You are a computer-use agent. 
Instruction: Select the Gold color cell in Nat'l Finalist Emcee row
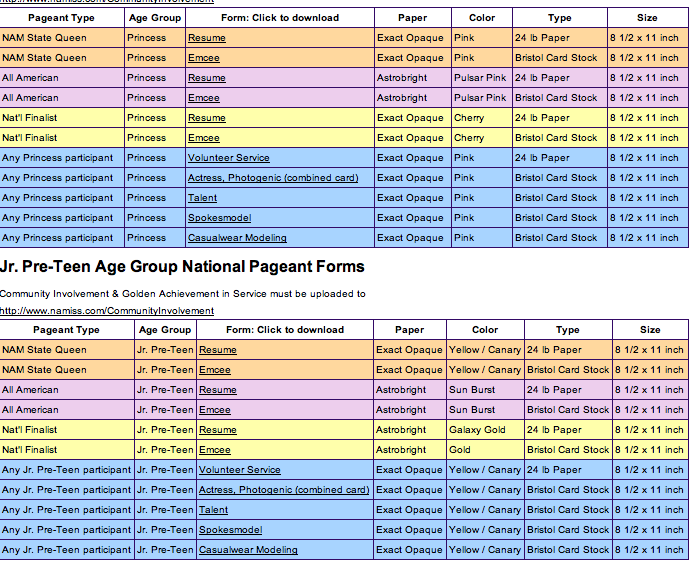(x=485, y=450)
